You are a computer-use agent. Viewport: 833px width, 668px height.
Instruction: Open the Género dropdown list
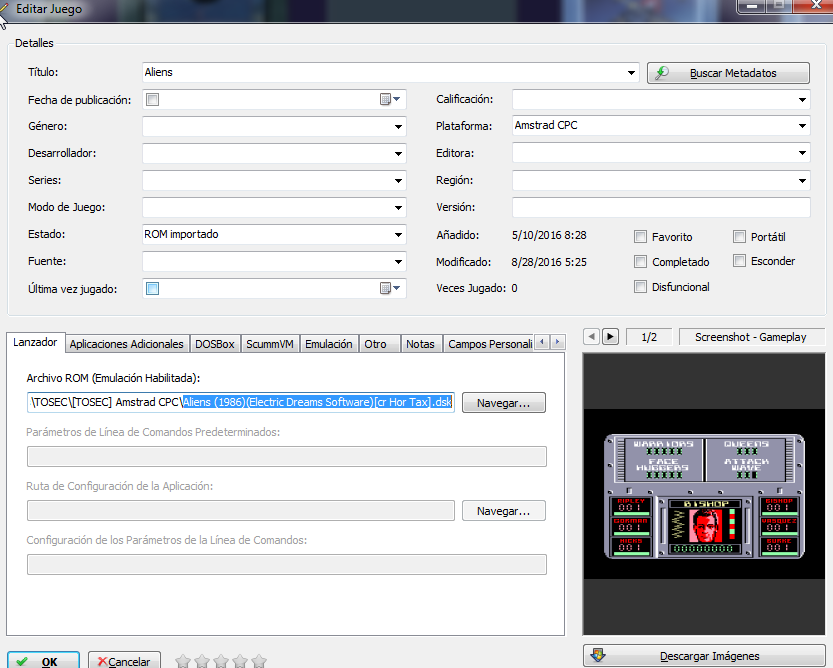[x=398, y=127]
